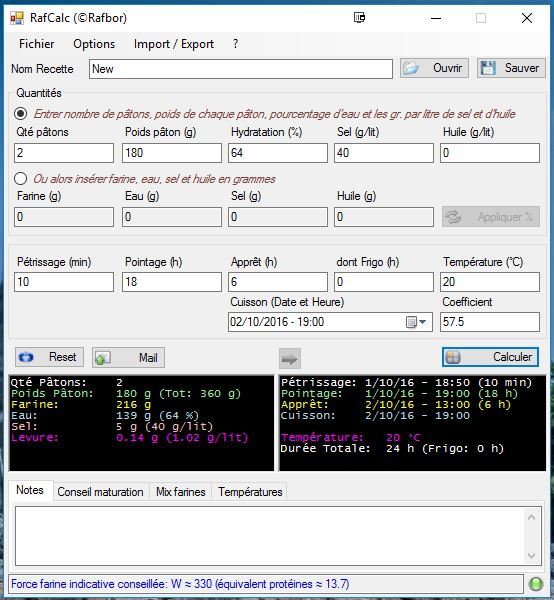Screen dimensions: 554x600
Task: Click the Qté pâtons field
Action: 64,153
